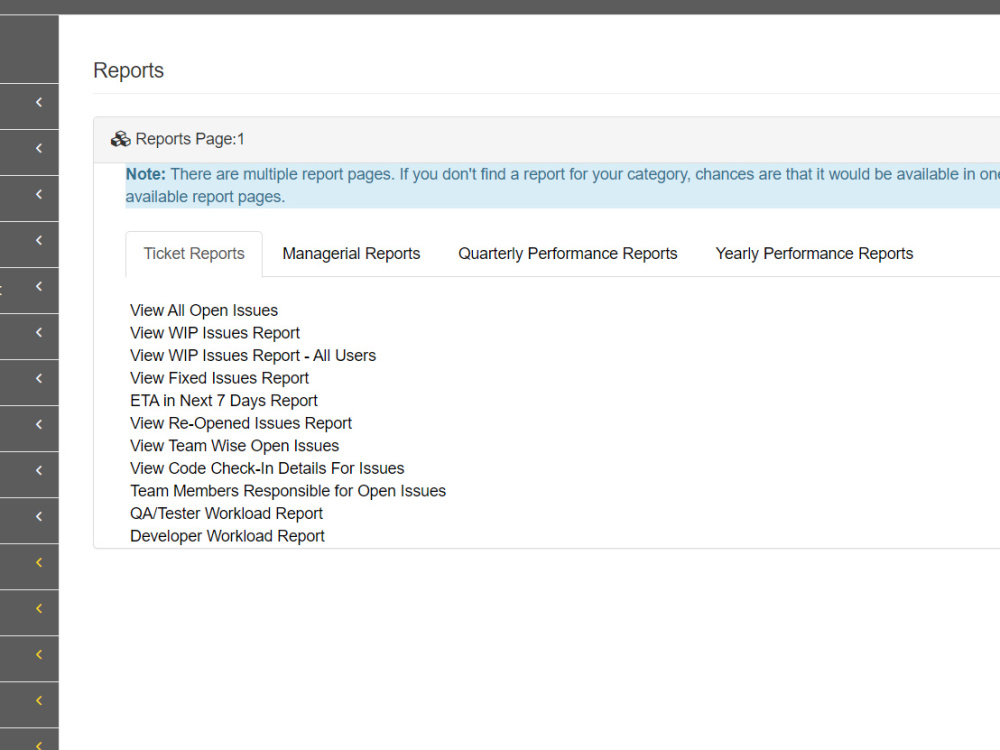Open the View All Open Issues report
Viewport: 1000px width, 750px height.
click(x=204, y=311)
